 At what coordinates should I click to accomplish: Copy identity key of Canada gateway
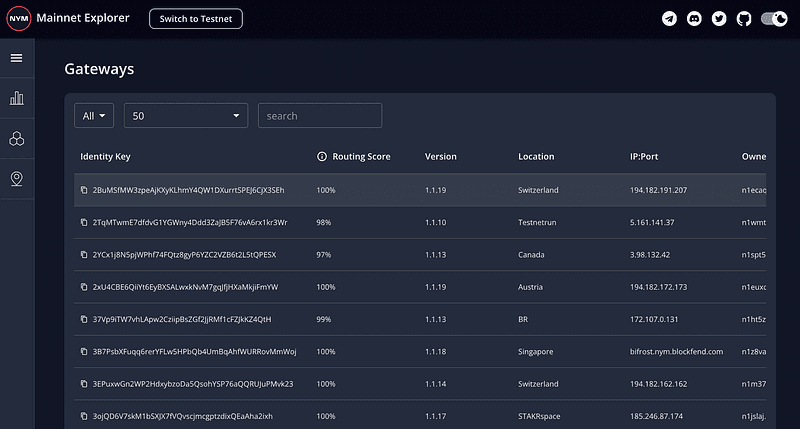[84, 255]
